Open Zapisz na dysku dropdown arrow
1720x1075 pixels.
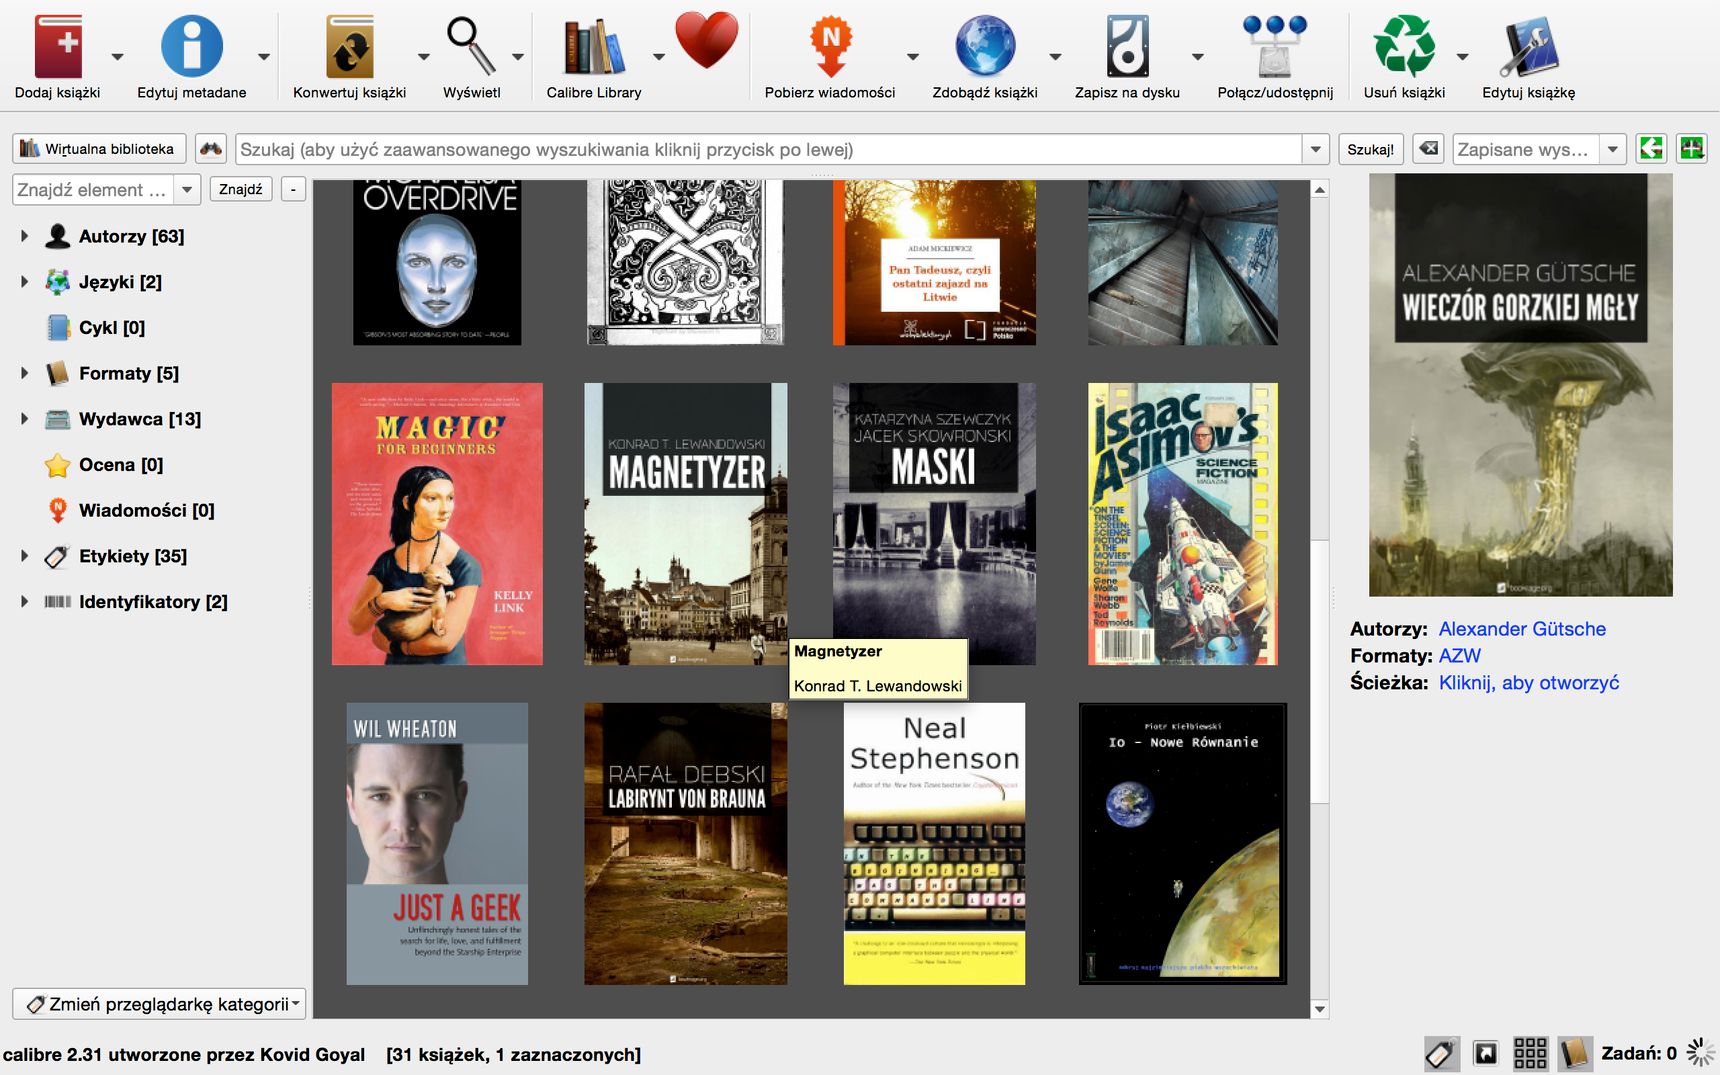point(1198,57)
